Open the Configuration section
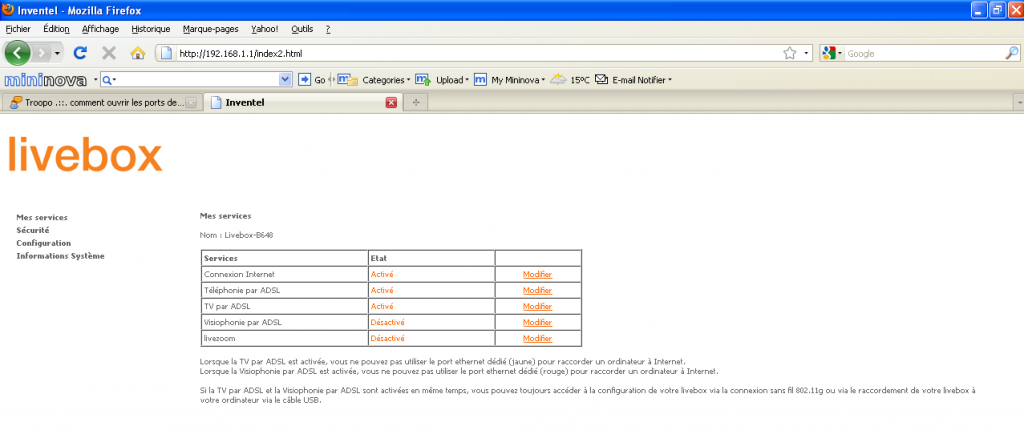1024x434 pixels. coord(44,243)
